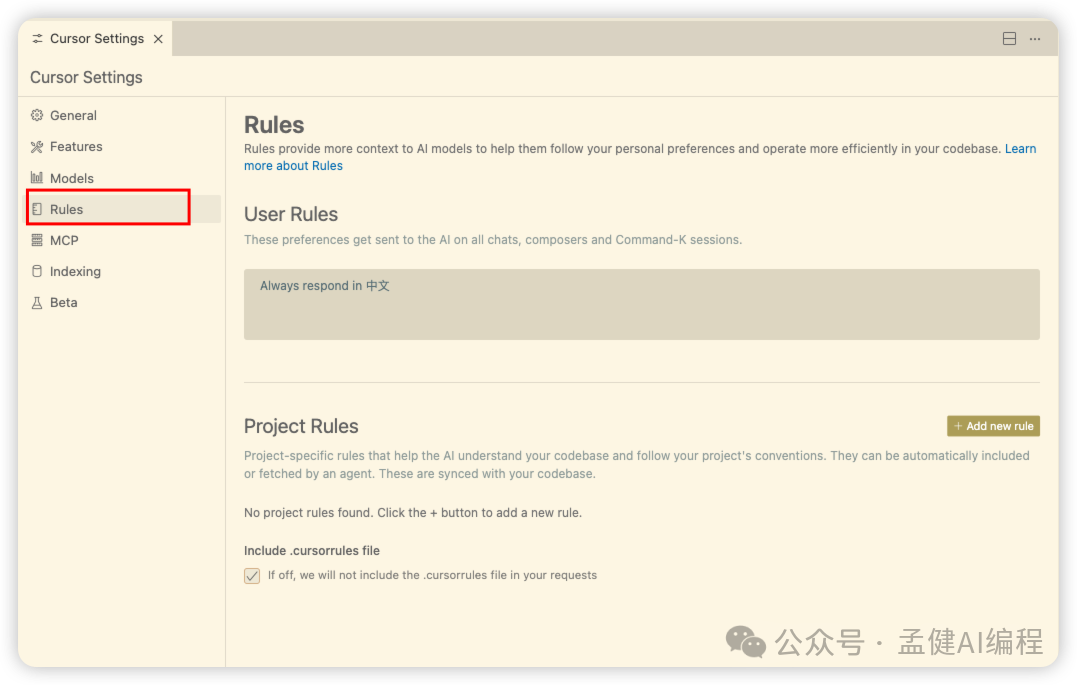Click the Features tools icon
The width and height of the screenshot is (1077, 685).
coord(37,146)
